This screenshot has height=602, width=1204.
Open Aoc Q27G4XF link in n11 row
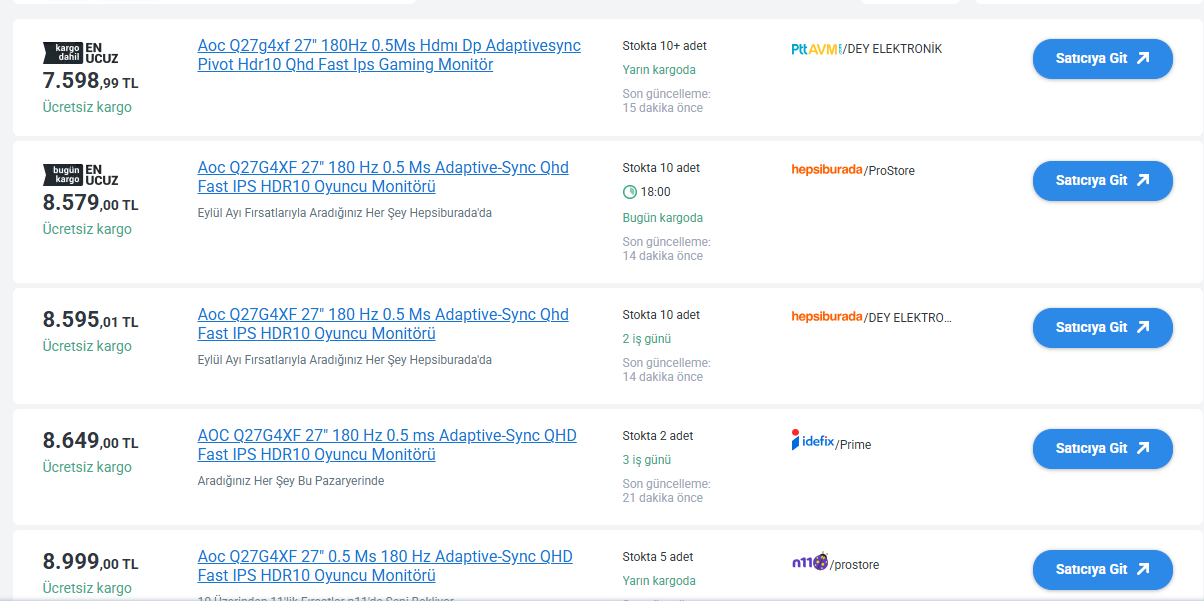coord(385,566)
